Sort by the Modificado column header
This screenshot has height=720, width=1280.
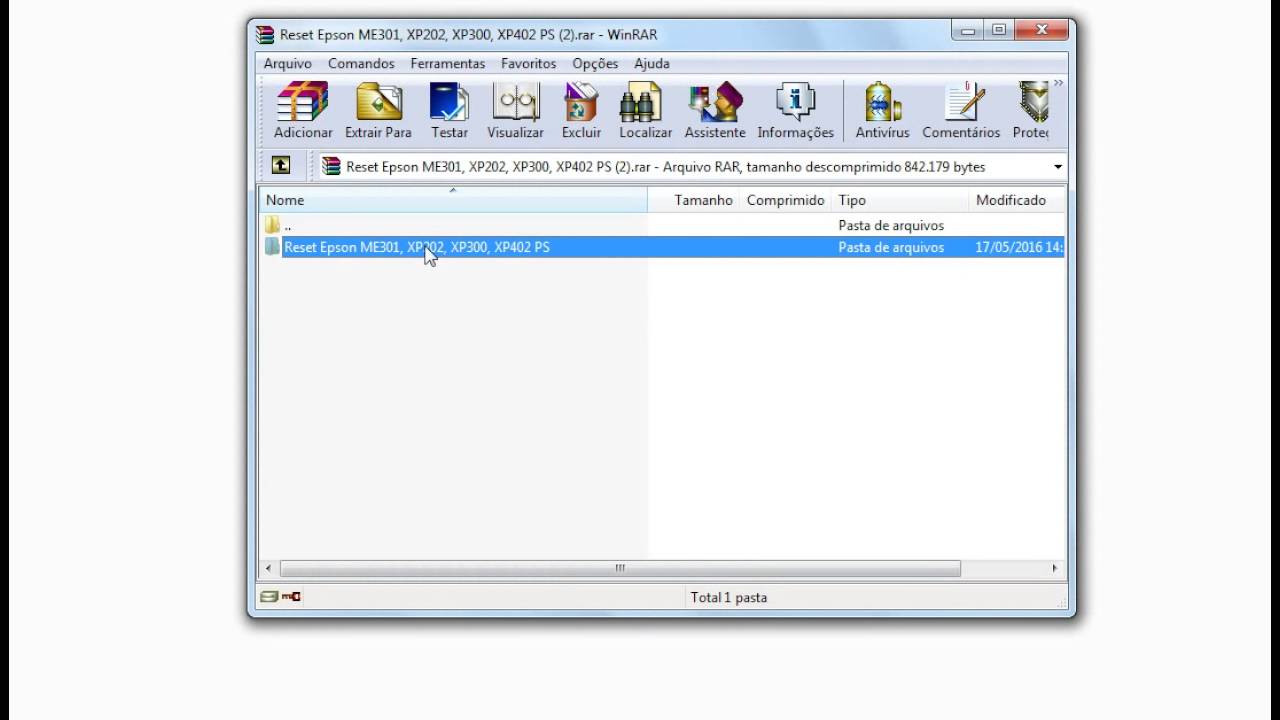[1017, 200]
